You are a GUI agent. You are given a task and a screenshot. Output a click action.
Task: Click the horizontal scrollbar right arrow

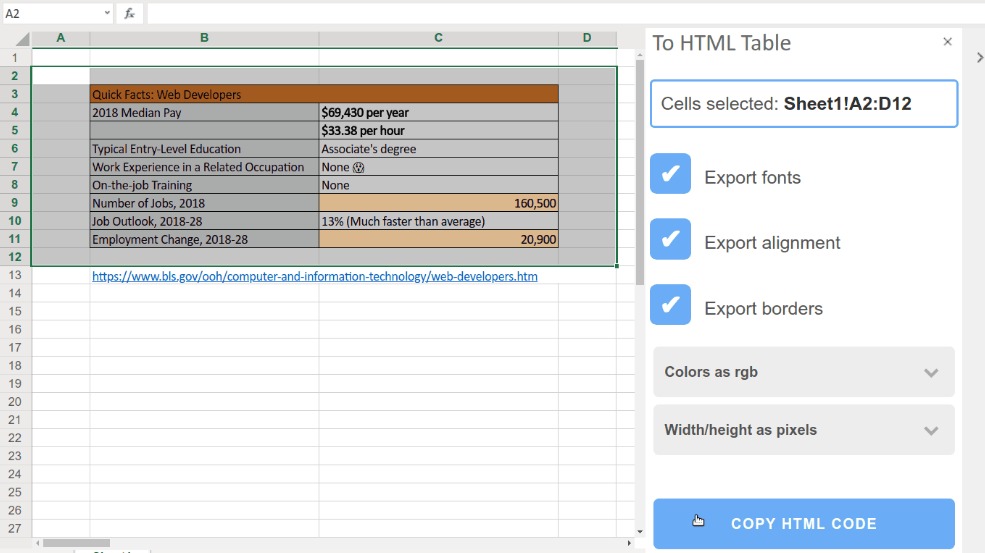click(629, 543)
